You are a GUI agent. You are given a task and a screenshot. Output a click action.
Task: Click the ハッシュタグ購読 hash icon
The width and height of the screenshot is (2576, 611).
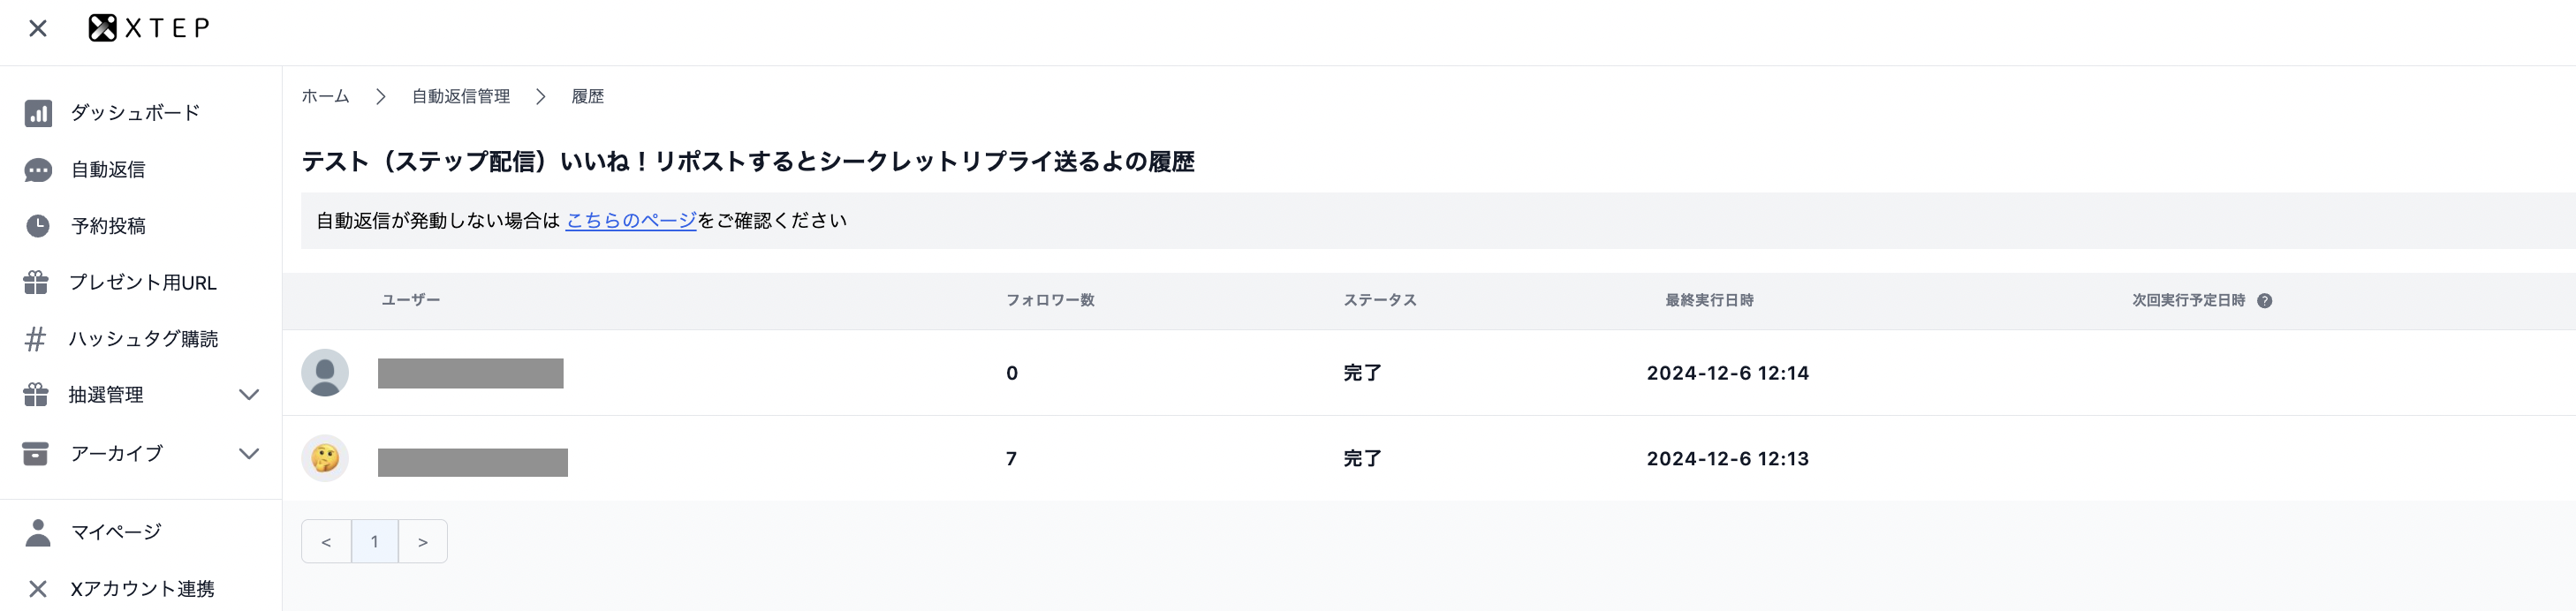(36, 339)
